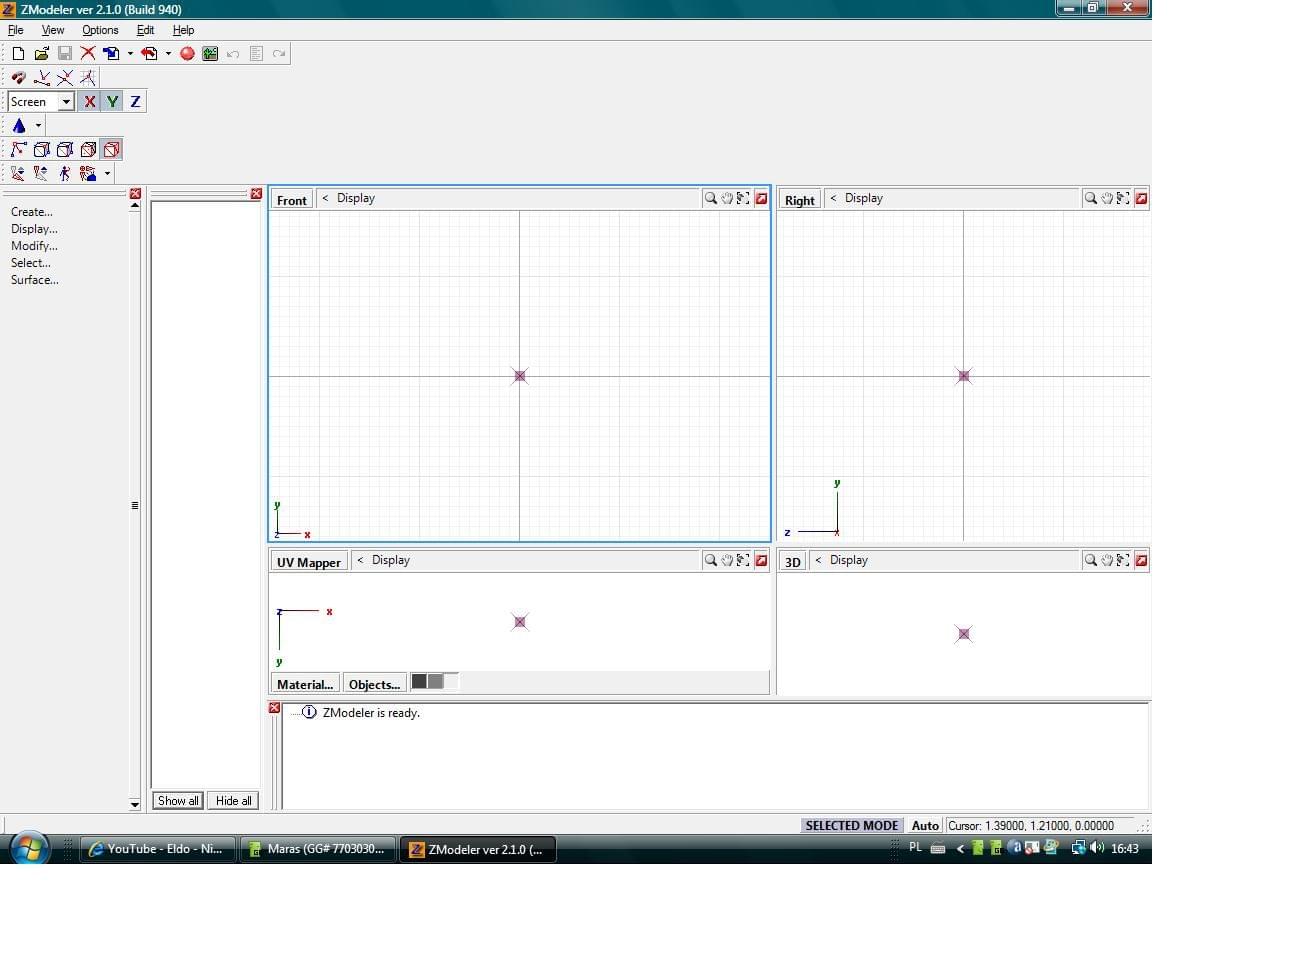
Task: Toggle the Y axis constraint
Action: point(112,102)
